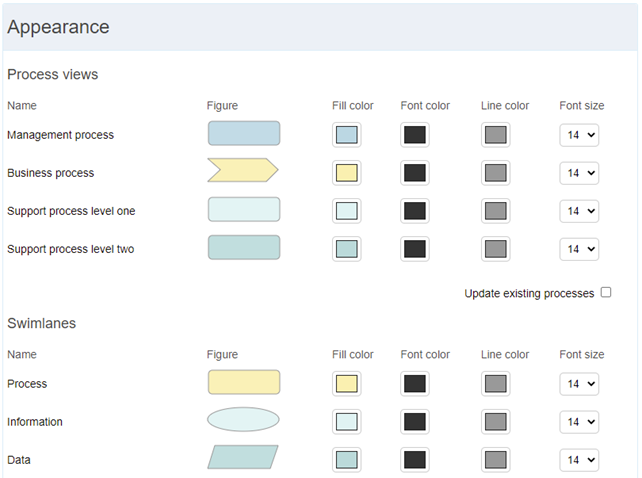Select the Information ellipse figure
The height and width of the screenshot is (478, 642).
243,419
